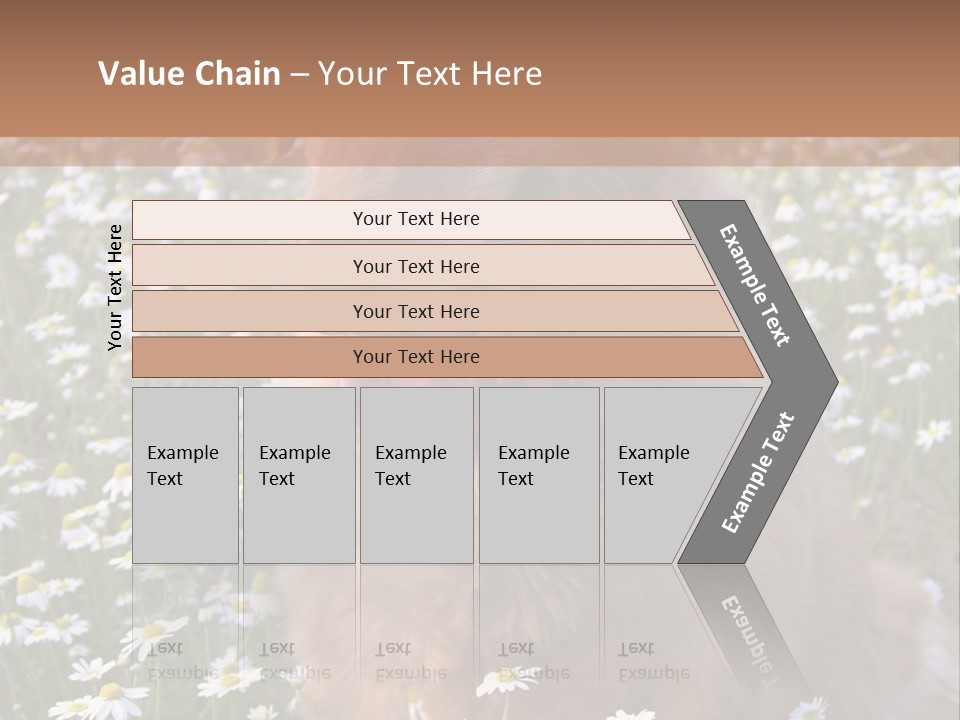Select the middle gray "Example Text" box
Image resolution: width=960 pixels, height=720 pixels.
click(x=415, y=475)
